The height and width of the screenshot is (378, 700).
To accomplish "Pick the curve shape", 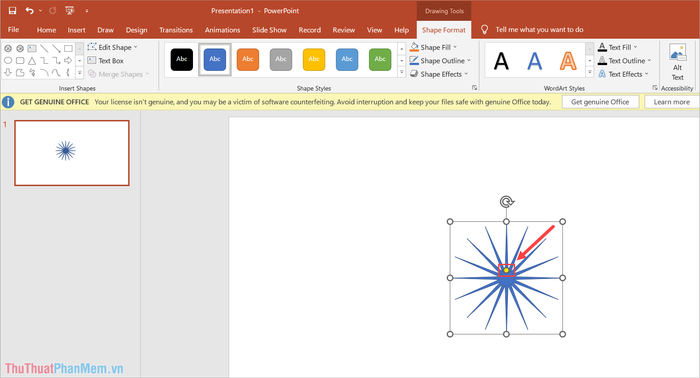I will pyautogui.click(x=56, y=72).
